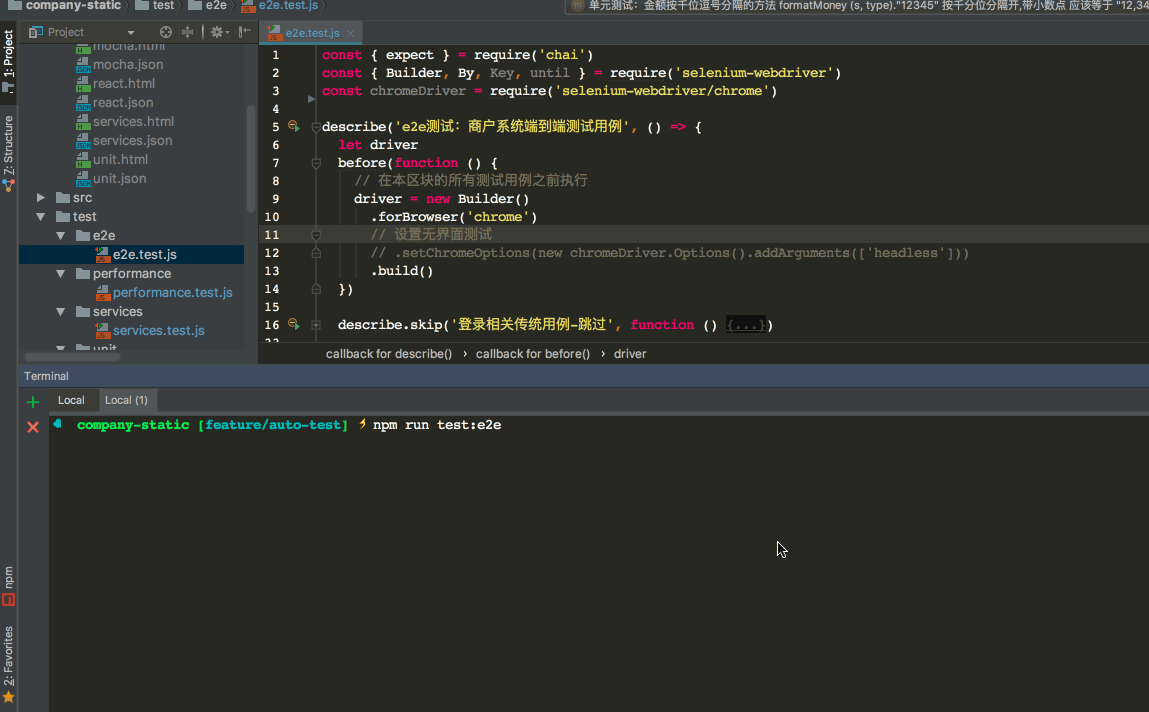Expand the src folder
1149x712 pixels.
point(41,198)
